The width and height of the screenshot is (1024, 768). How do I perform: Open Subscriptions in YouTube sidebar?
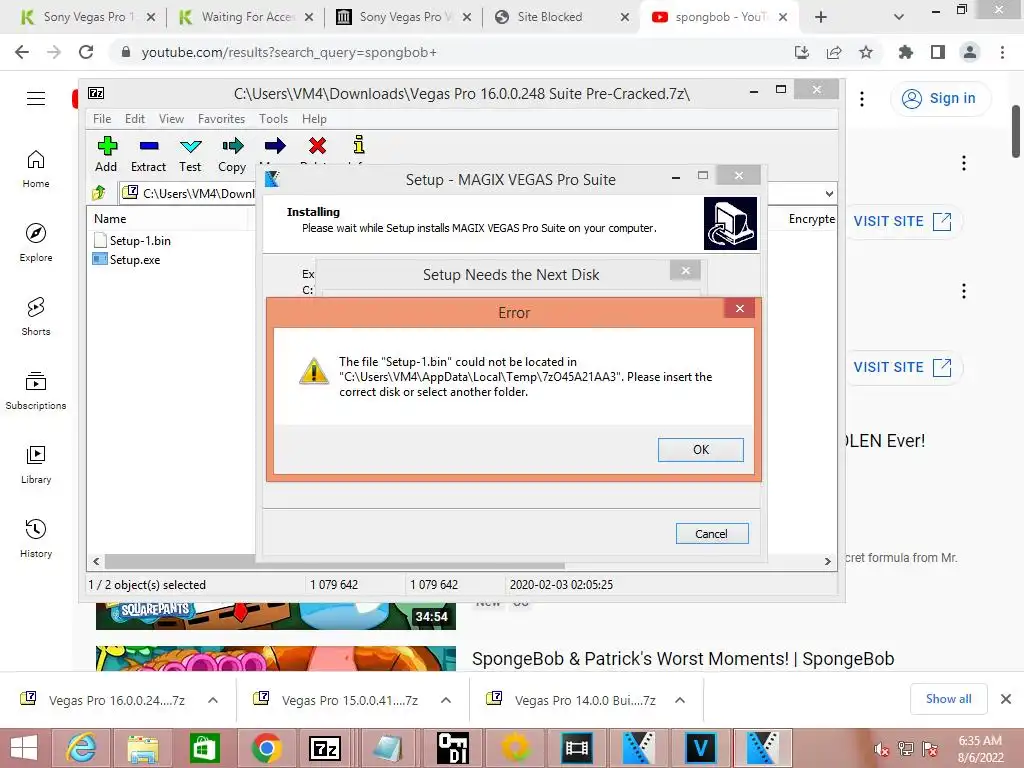tap(36, 390)
